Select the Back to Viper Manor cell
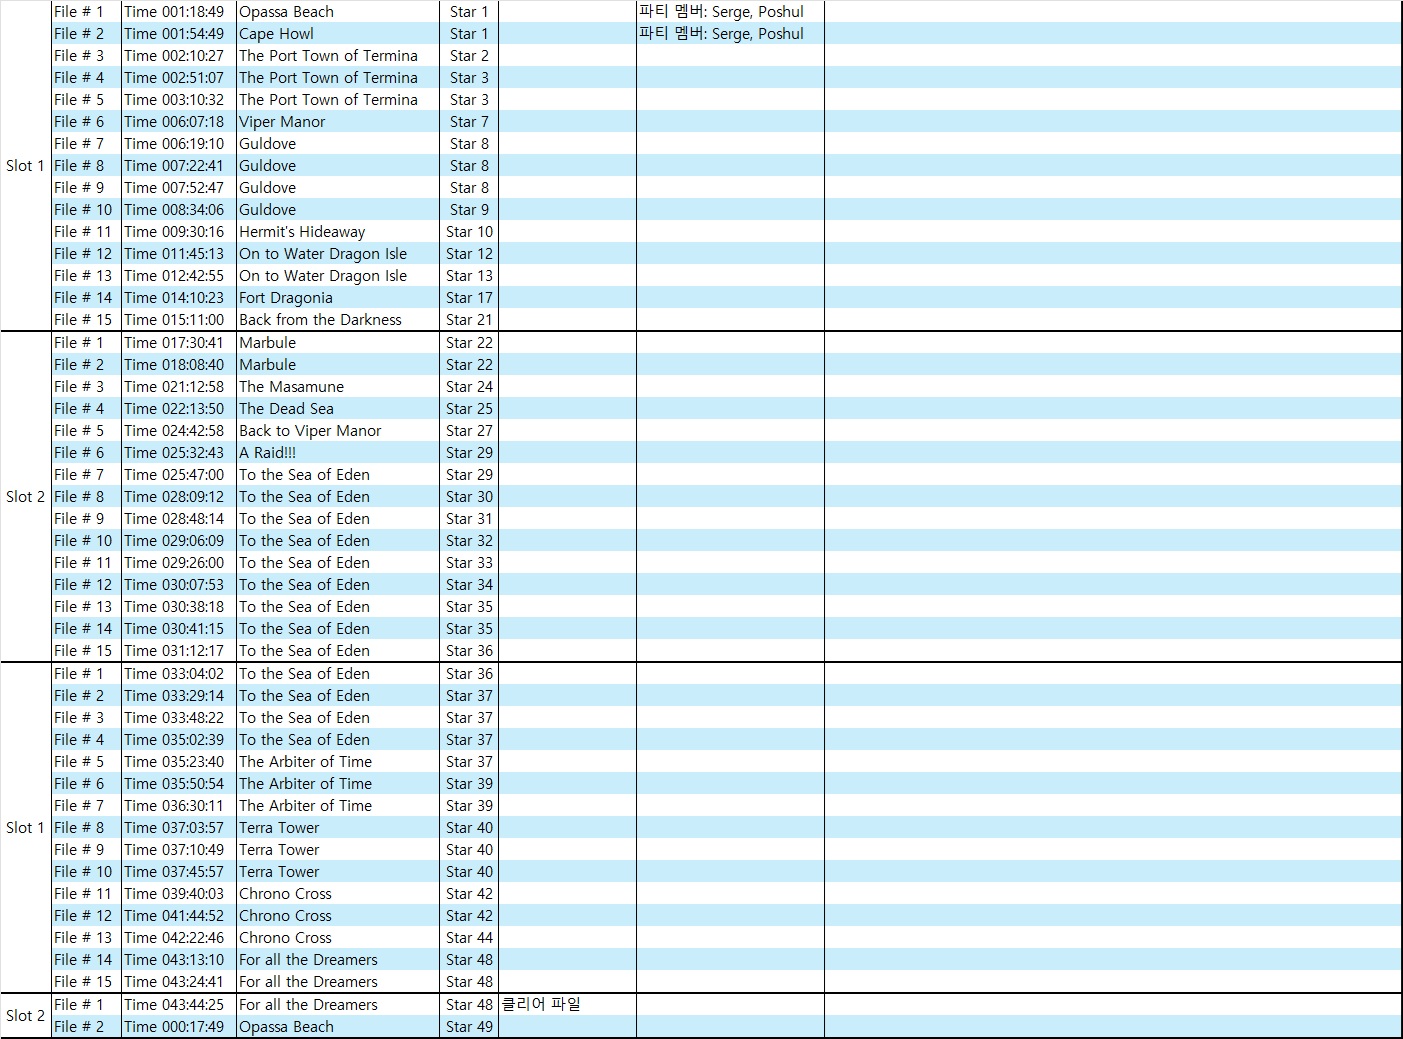Image resolution: width=1403 pixels, height=1039 pixels. (x=338, y=431)
